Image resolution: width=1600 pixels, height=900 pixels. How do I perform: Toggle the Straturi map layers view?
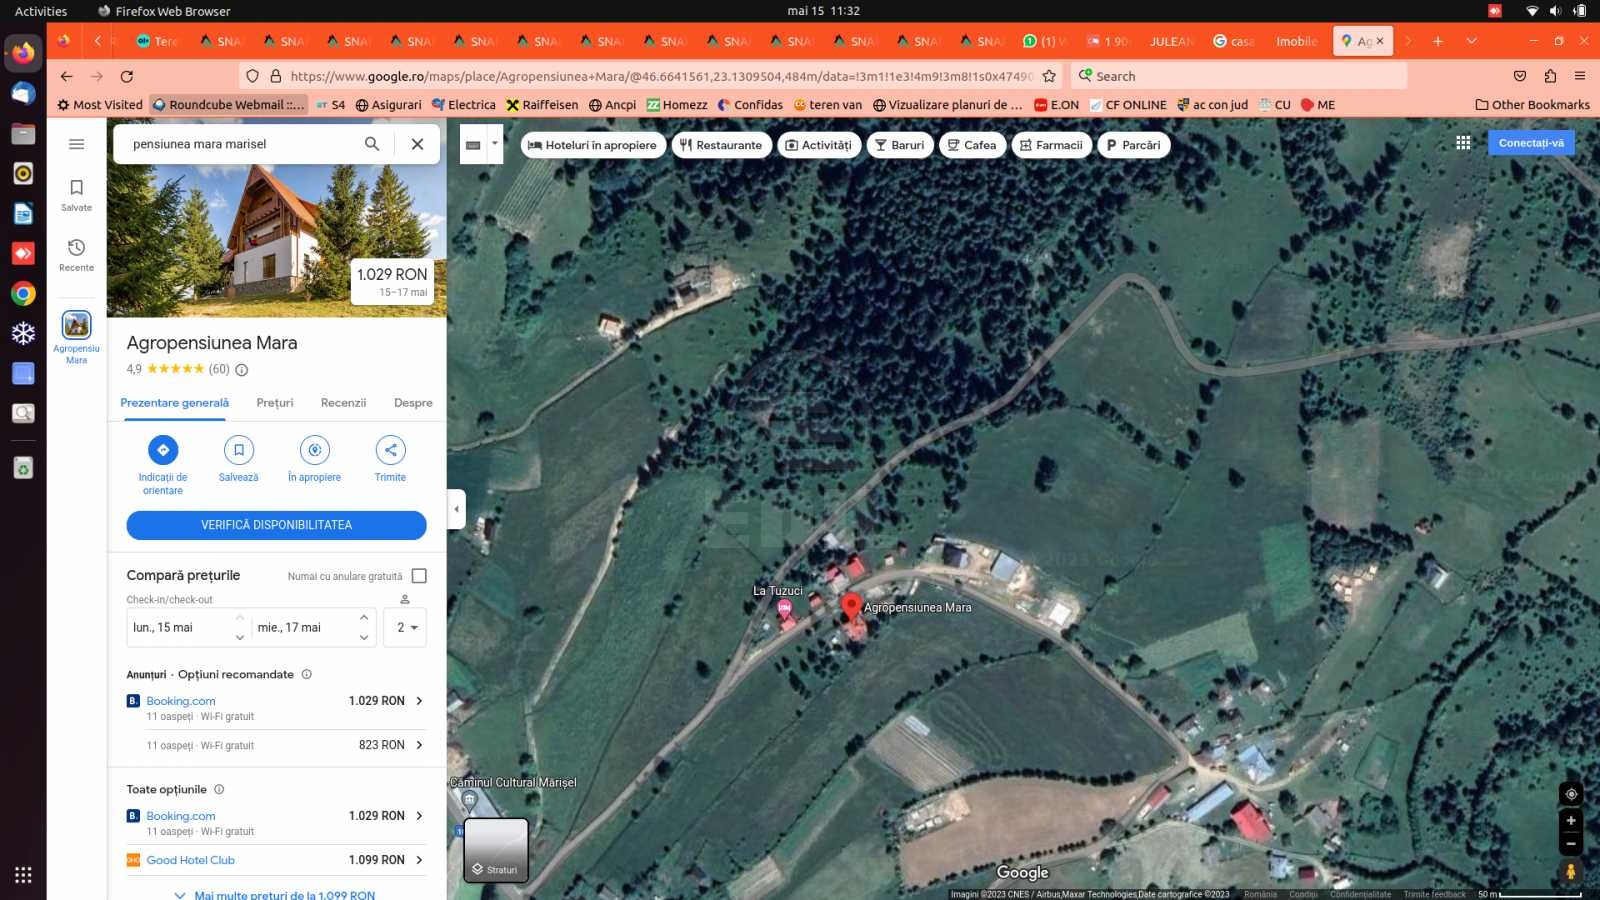click(x=496, y=850)
